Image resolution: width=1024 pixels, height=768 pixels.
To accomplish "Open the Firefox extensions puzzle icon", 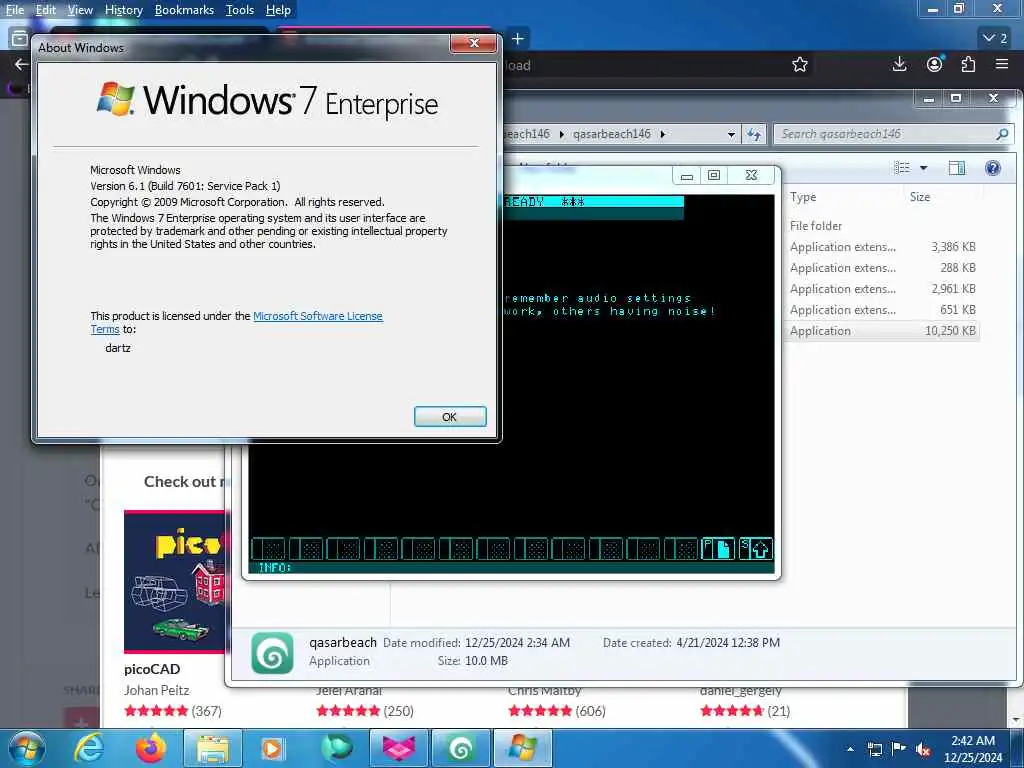I will [x=968, y=64].
